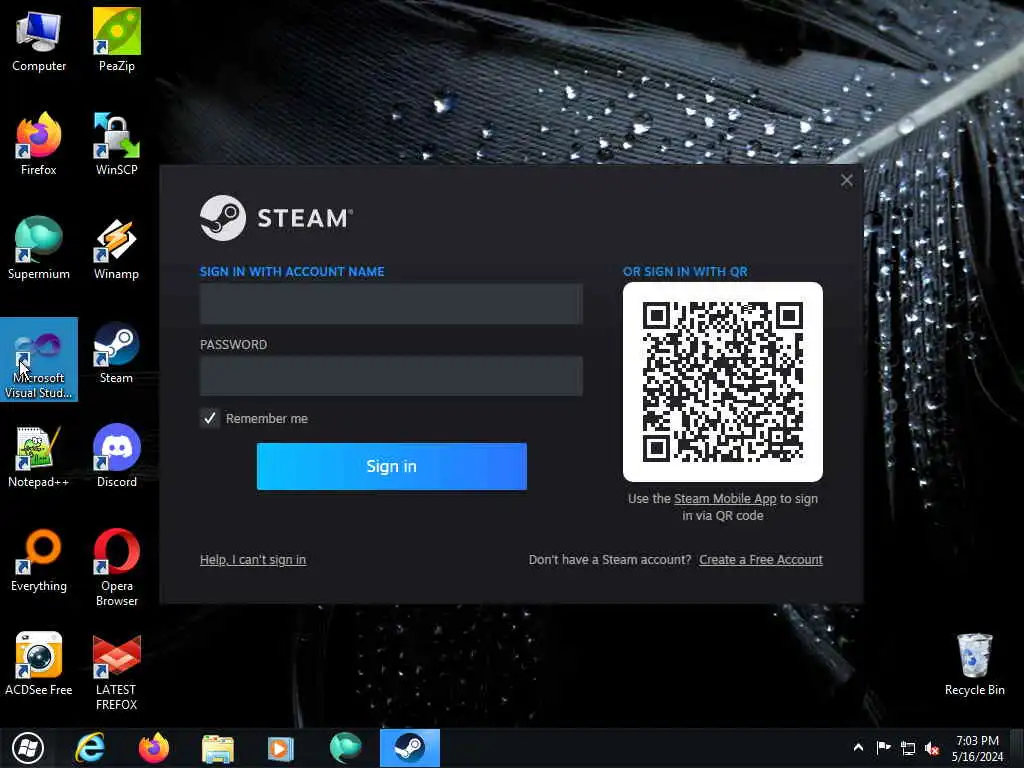
Task: Select the Opera Browser desktop shortcut
Action: click(116, 568)
